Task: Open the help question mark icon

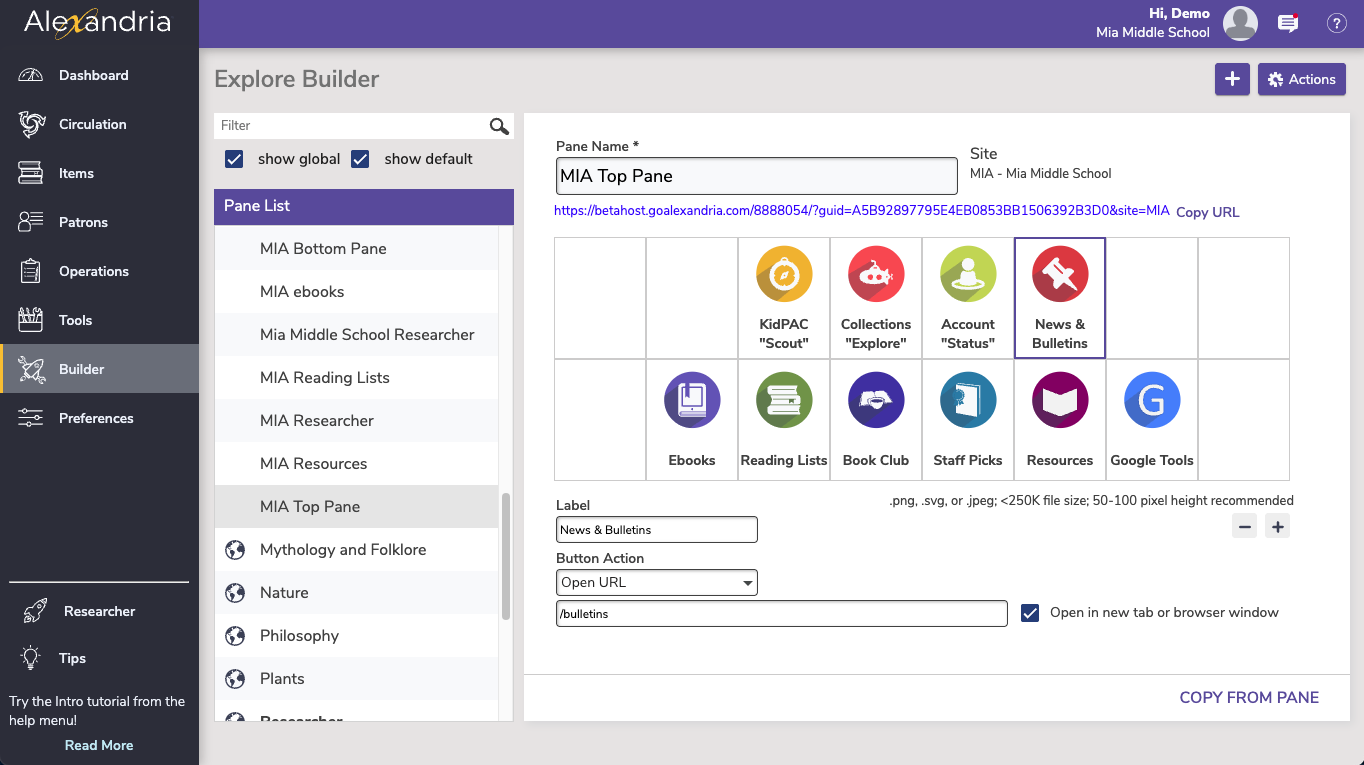Action: [x=1336, y=23]
